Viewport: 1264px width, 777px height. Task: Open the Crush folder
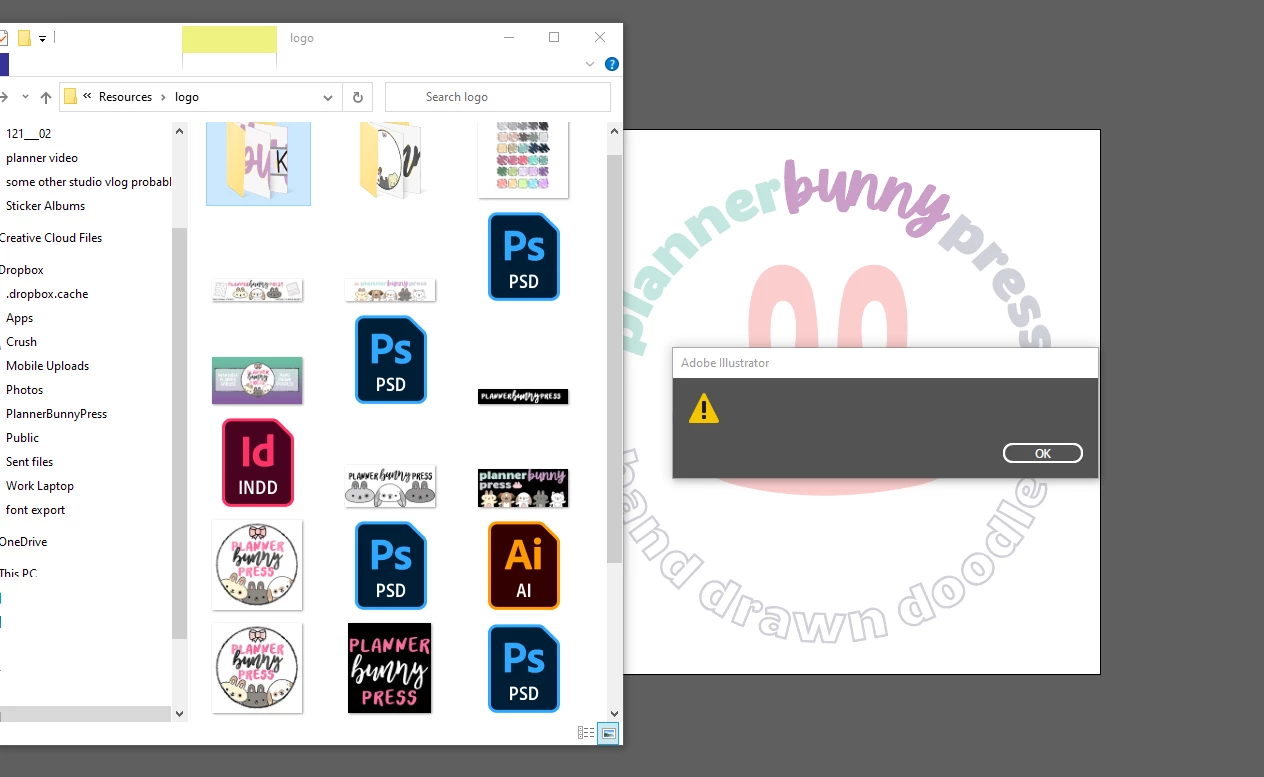pos(22,341)
